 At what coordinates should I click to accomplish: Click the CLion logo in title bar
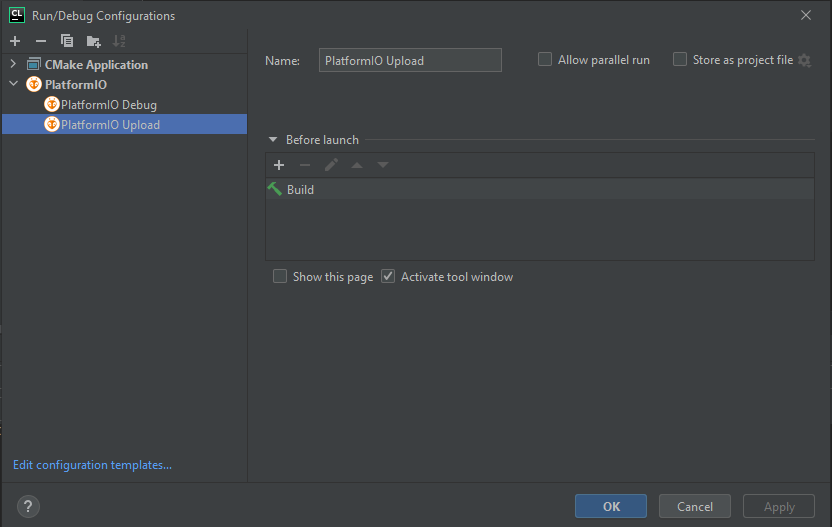17,15
